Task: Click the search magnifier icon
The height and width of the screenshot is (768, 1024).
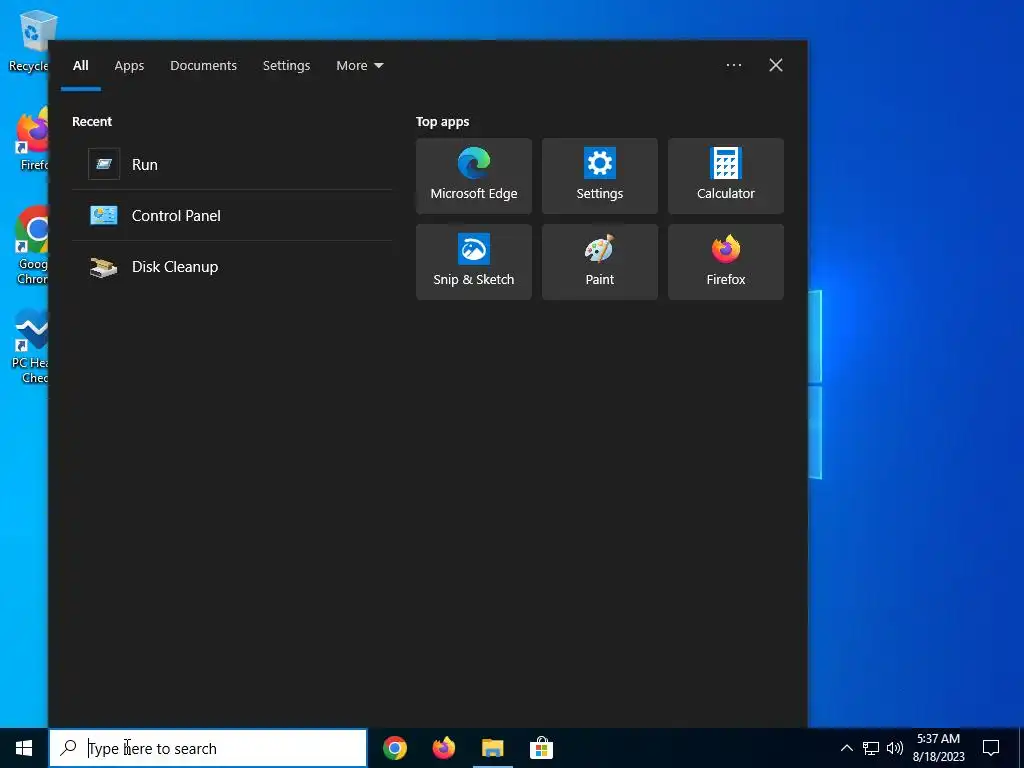Action: click(x=68, y=748)
